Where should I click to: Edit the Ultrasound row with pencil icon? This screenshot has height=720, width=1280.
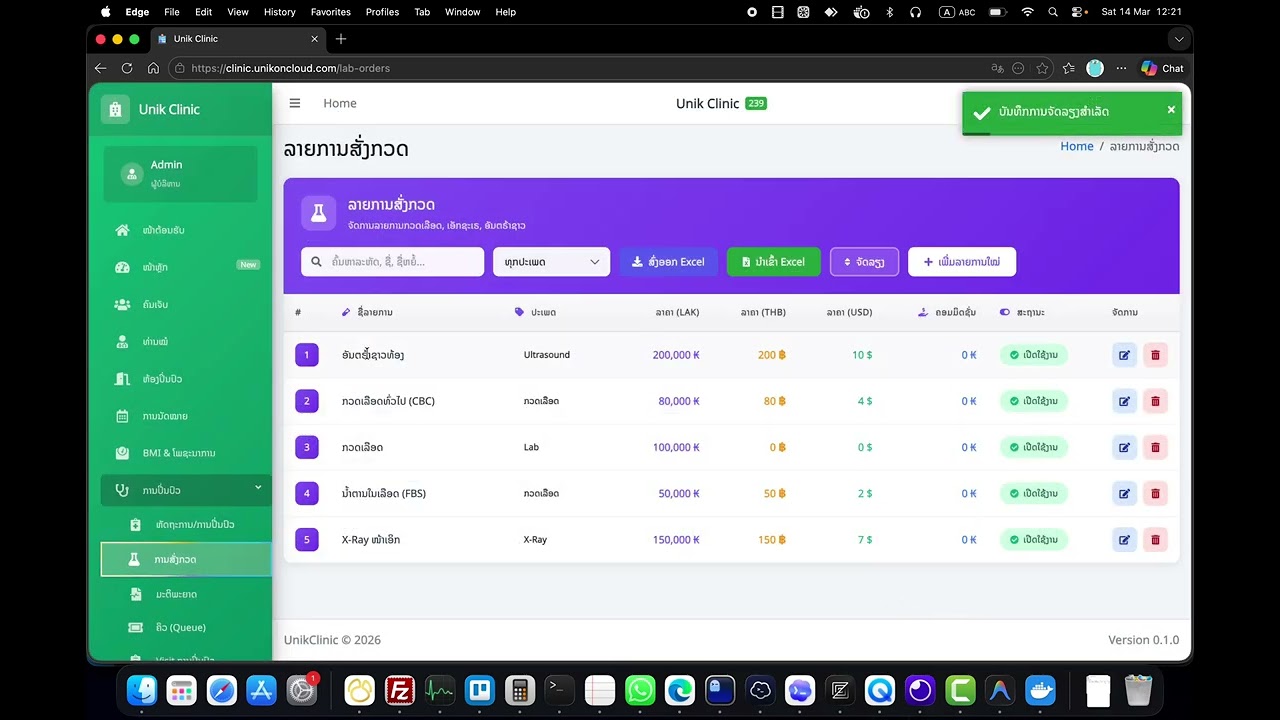tap(1124, 355)
